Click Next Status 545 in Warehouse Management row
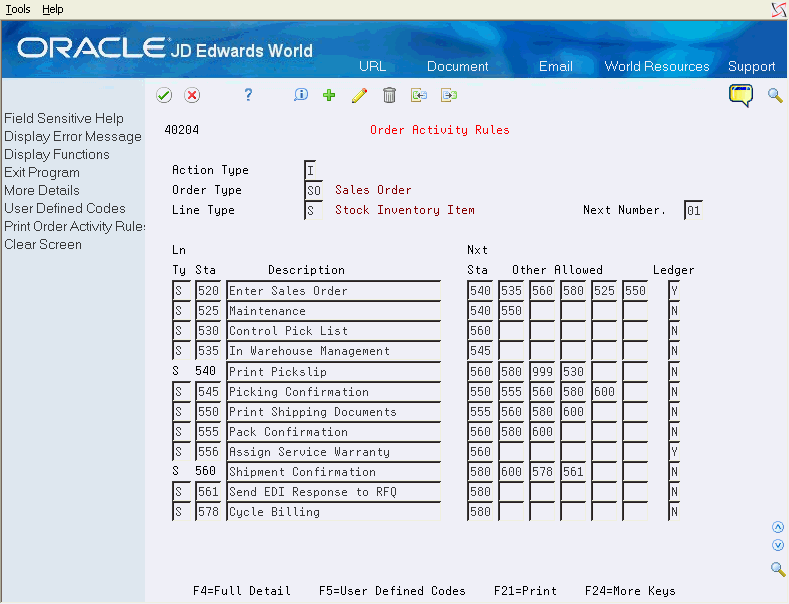 click(x=480, y=351)
